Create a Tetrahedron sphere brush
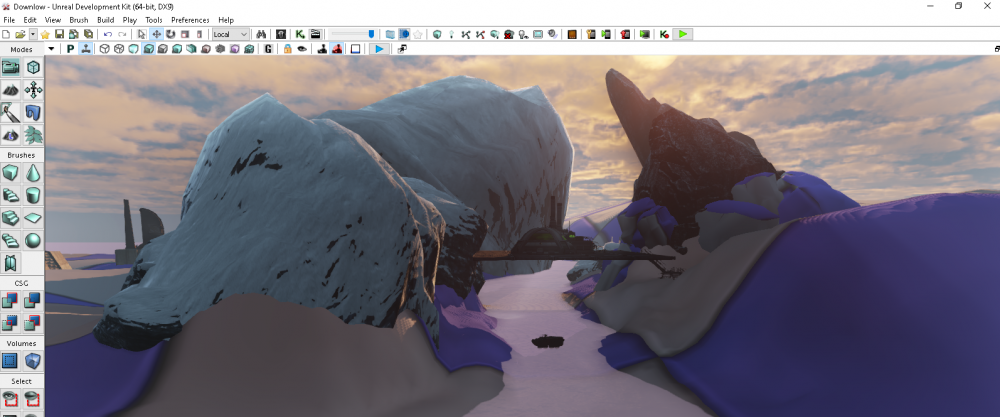Screen dimensions: 1000x417 [x=33, y=240]
